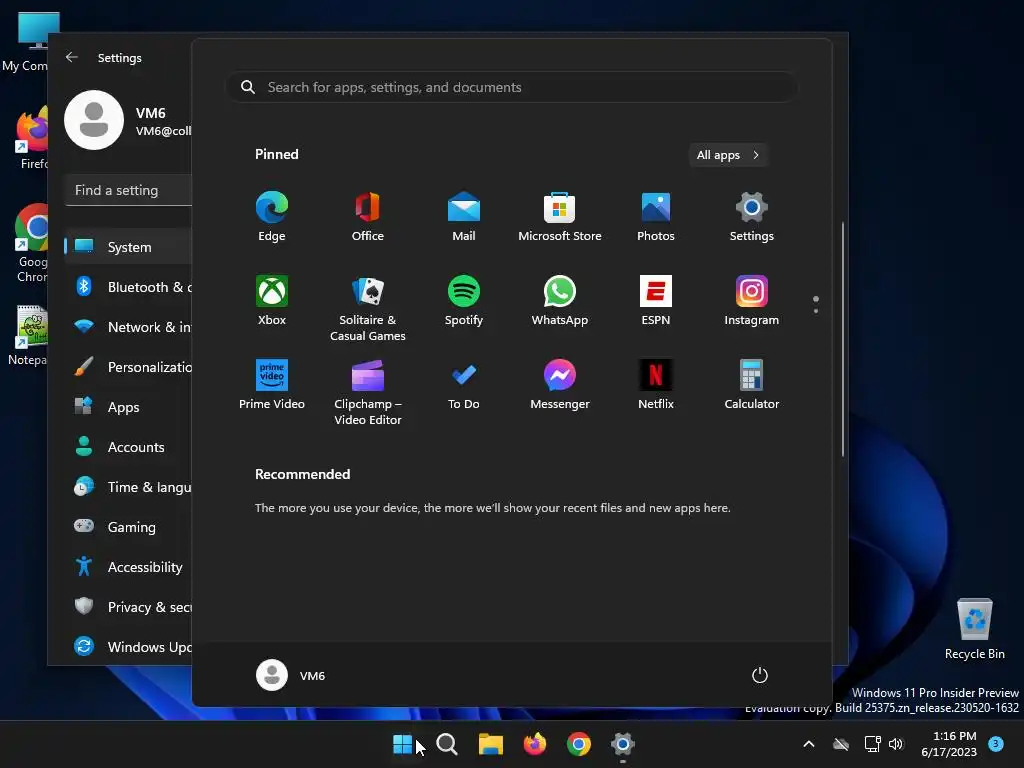Image resolution: width=1024 pixels, height=768 pixels.
Task: Focus the Start menu search box
Action: click(511, 88)
